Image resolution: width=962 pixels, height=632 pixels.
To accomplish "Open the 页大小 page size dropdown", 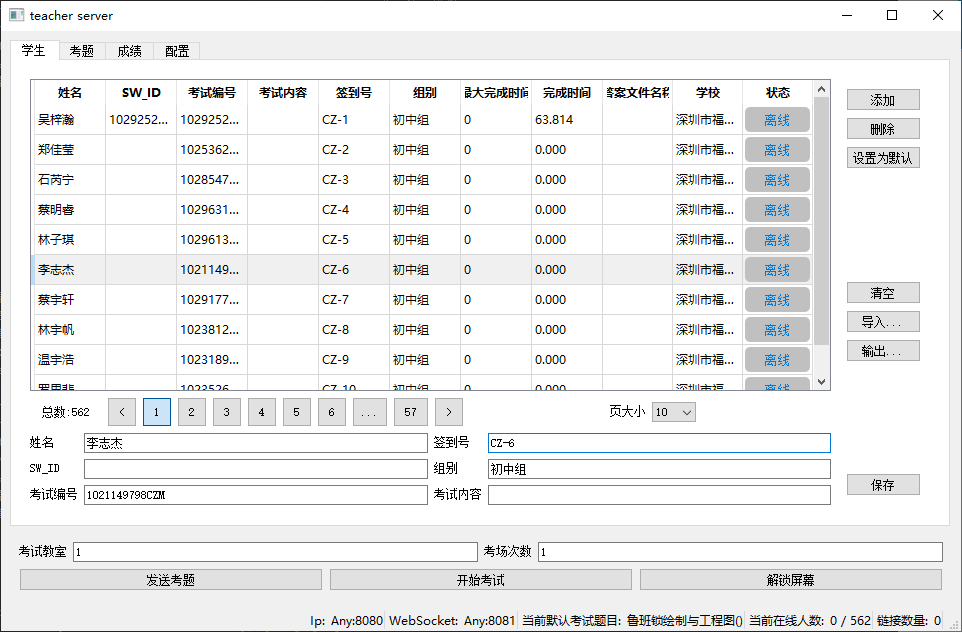I will (x=673, y=412).
